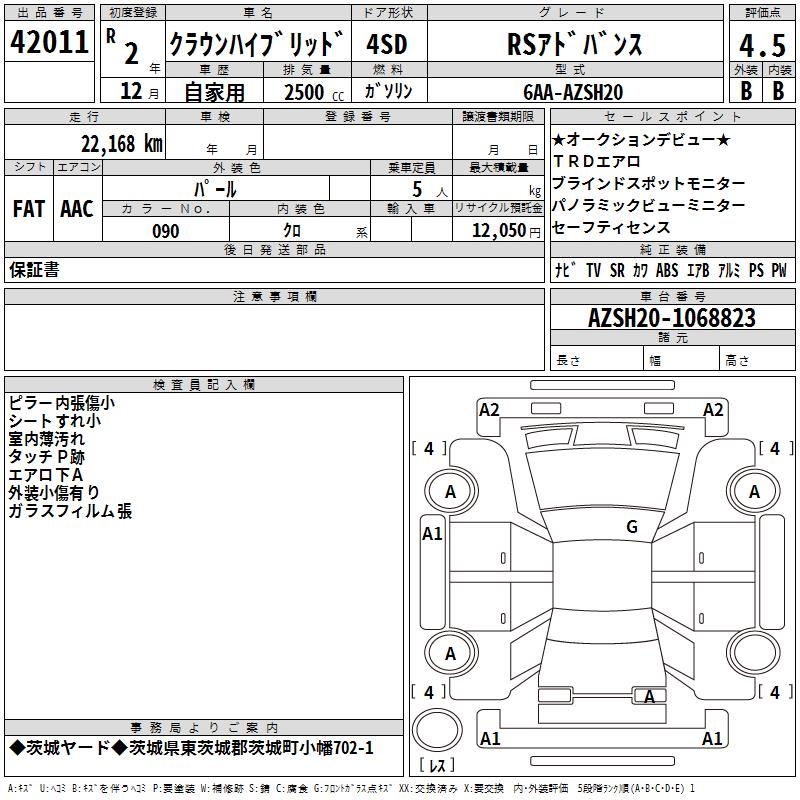The height and width of the screenshot is (800, 800).
Task: Click the 茨城ヤード address line
Action: 192,748
